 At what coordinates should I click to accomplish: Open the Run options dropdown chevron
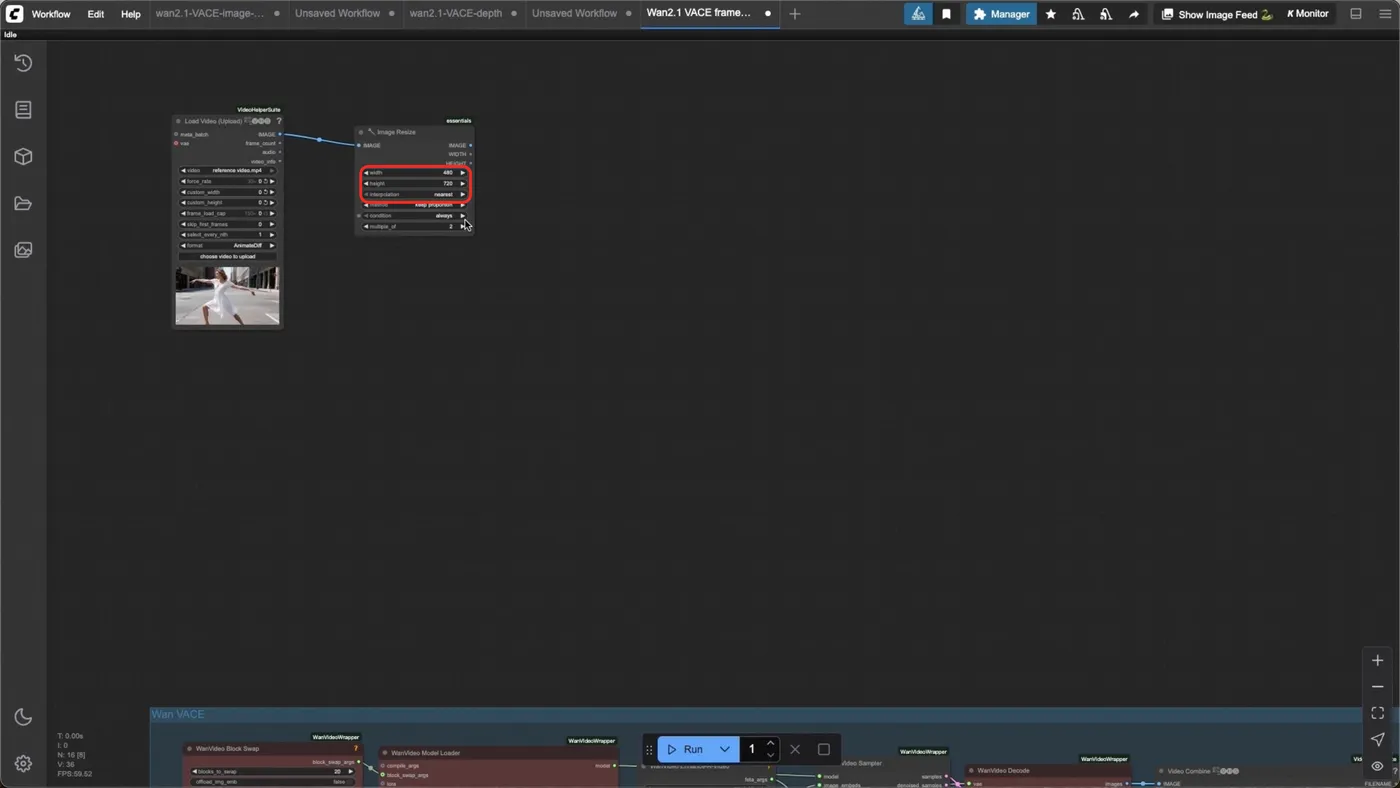tap(725, 749)
